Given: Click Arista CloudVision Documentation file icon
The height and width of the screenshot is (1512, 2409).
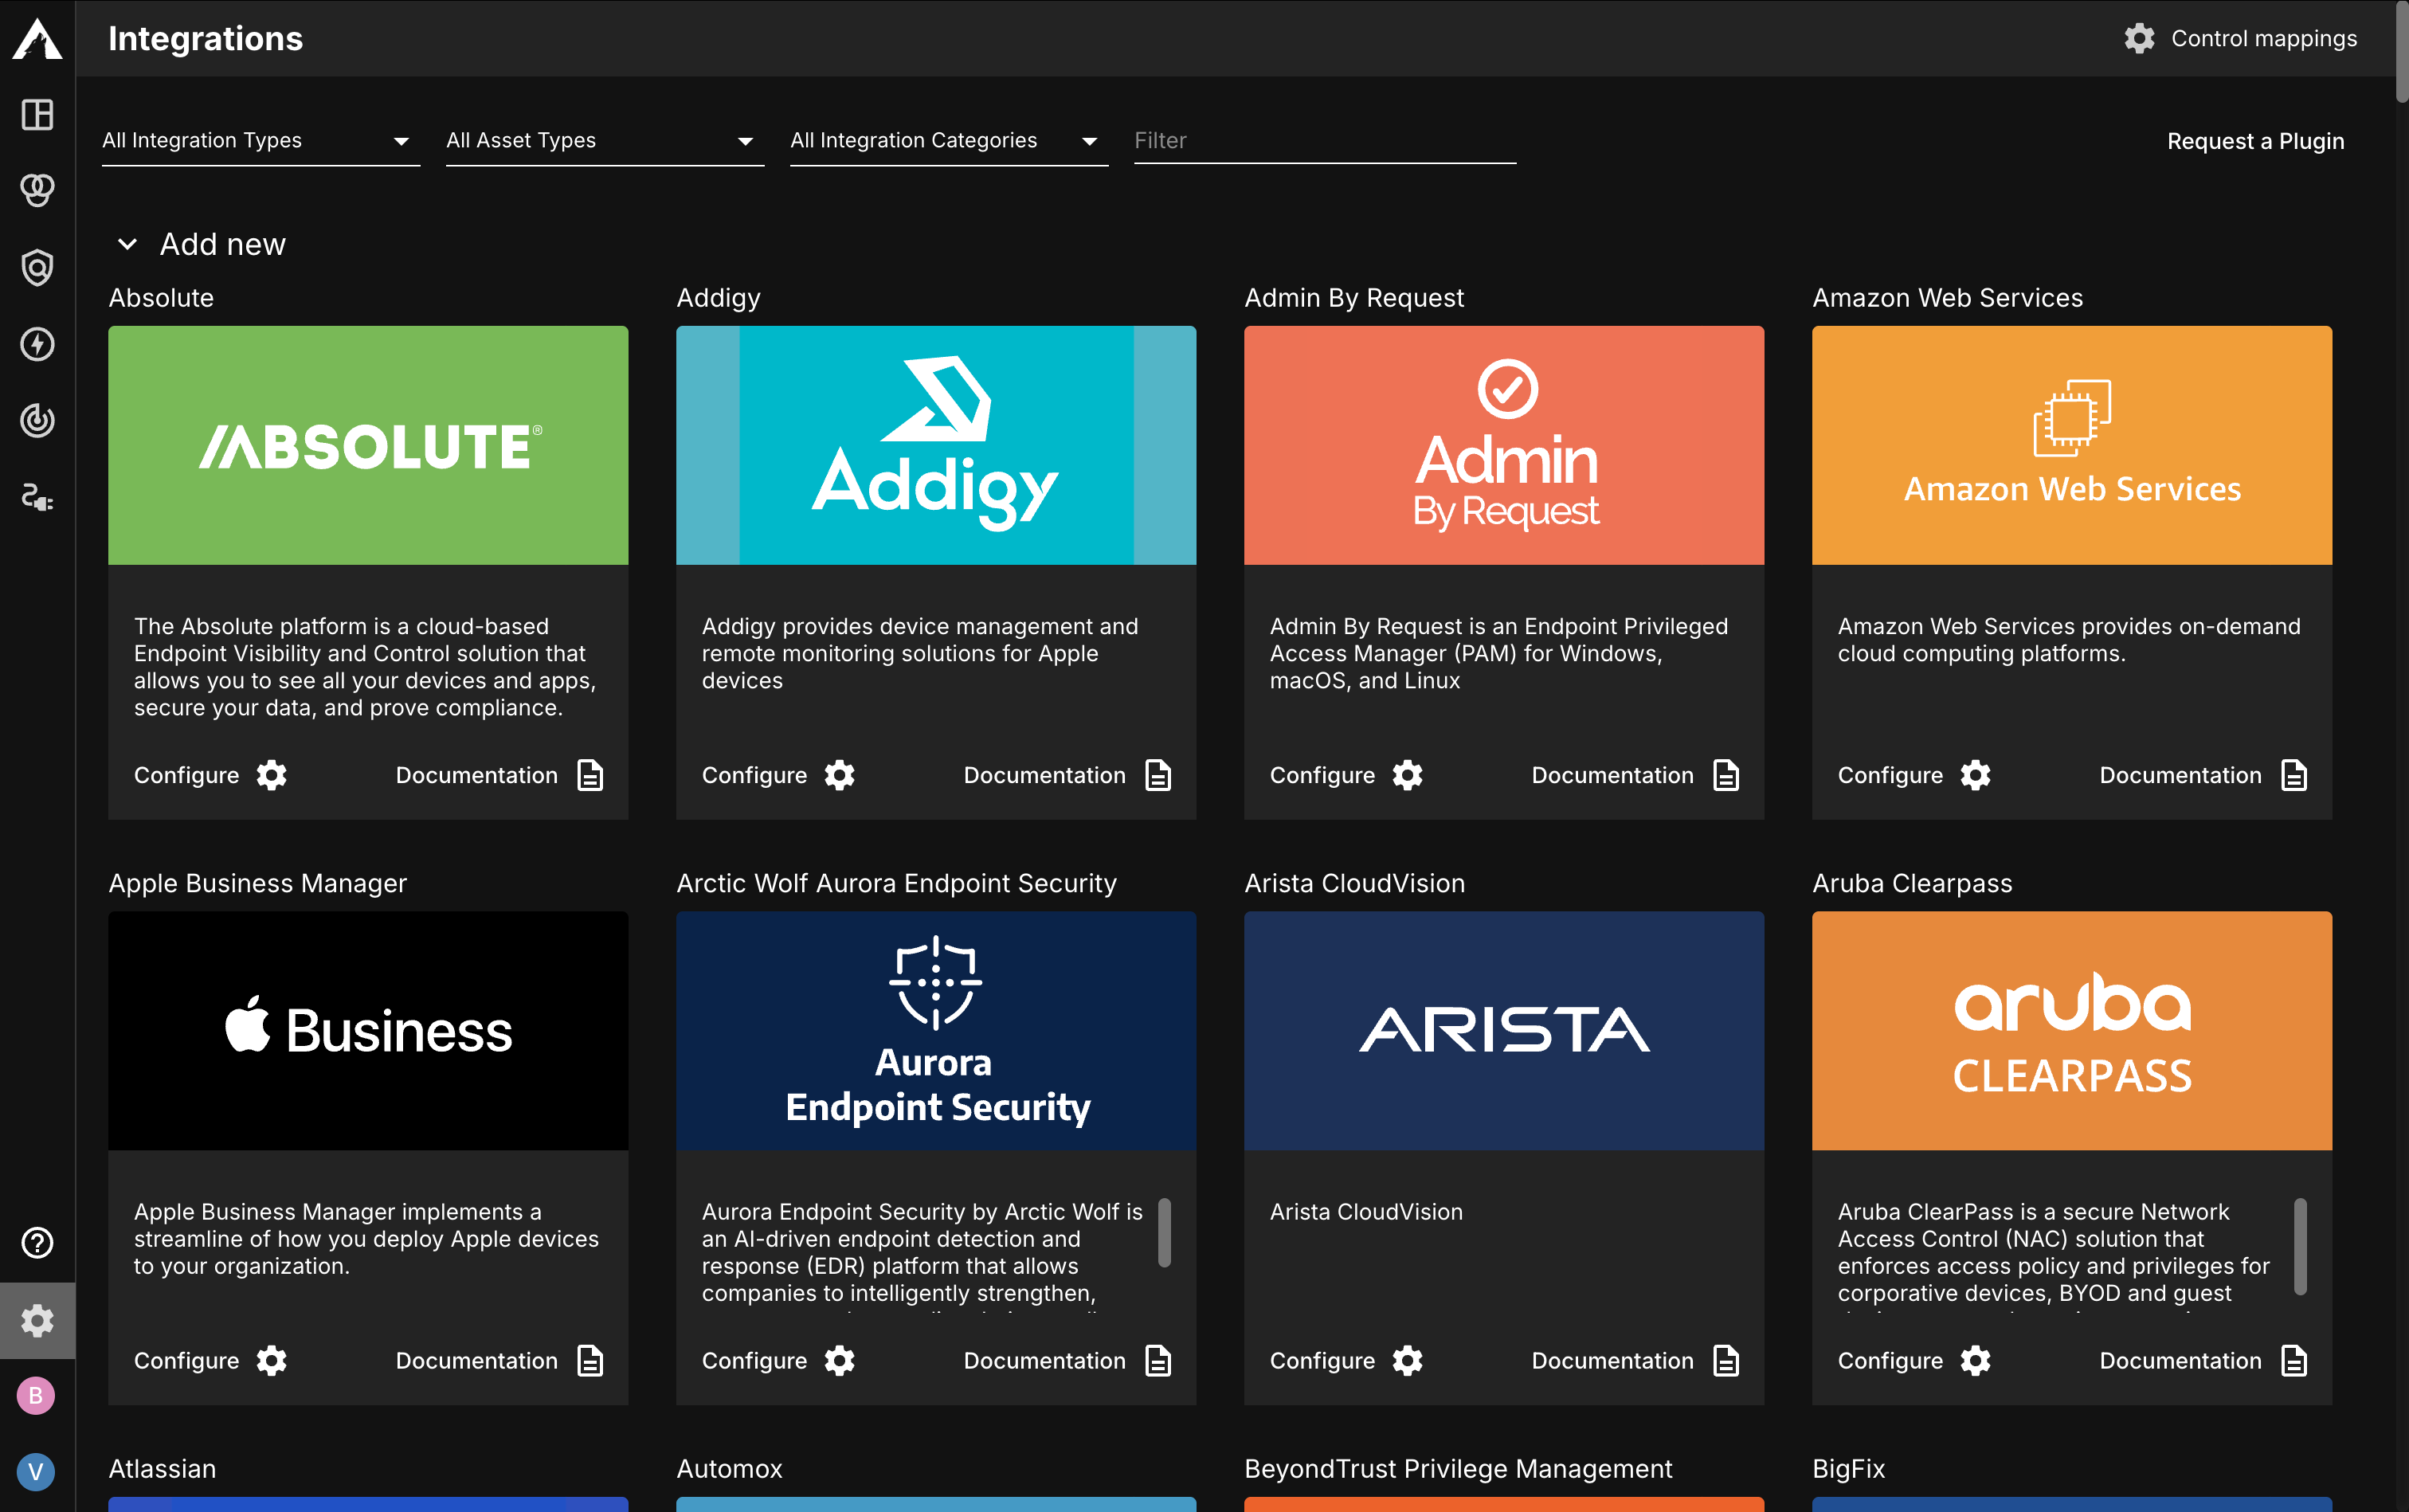Looking at the screenshot, I should tap(1726, 1361).
